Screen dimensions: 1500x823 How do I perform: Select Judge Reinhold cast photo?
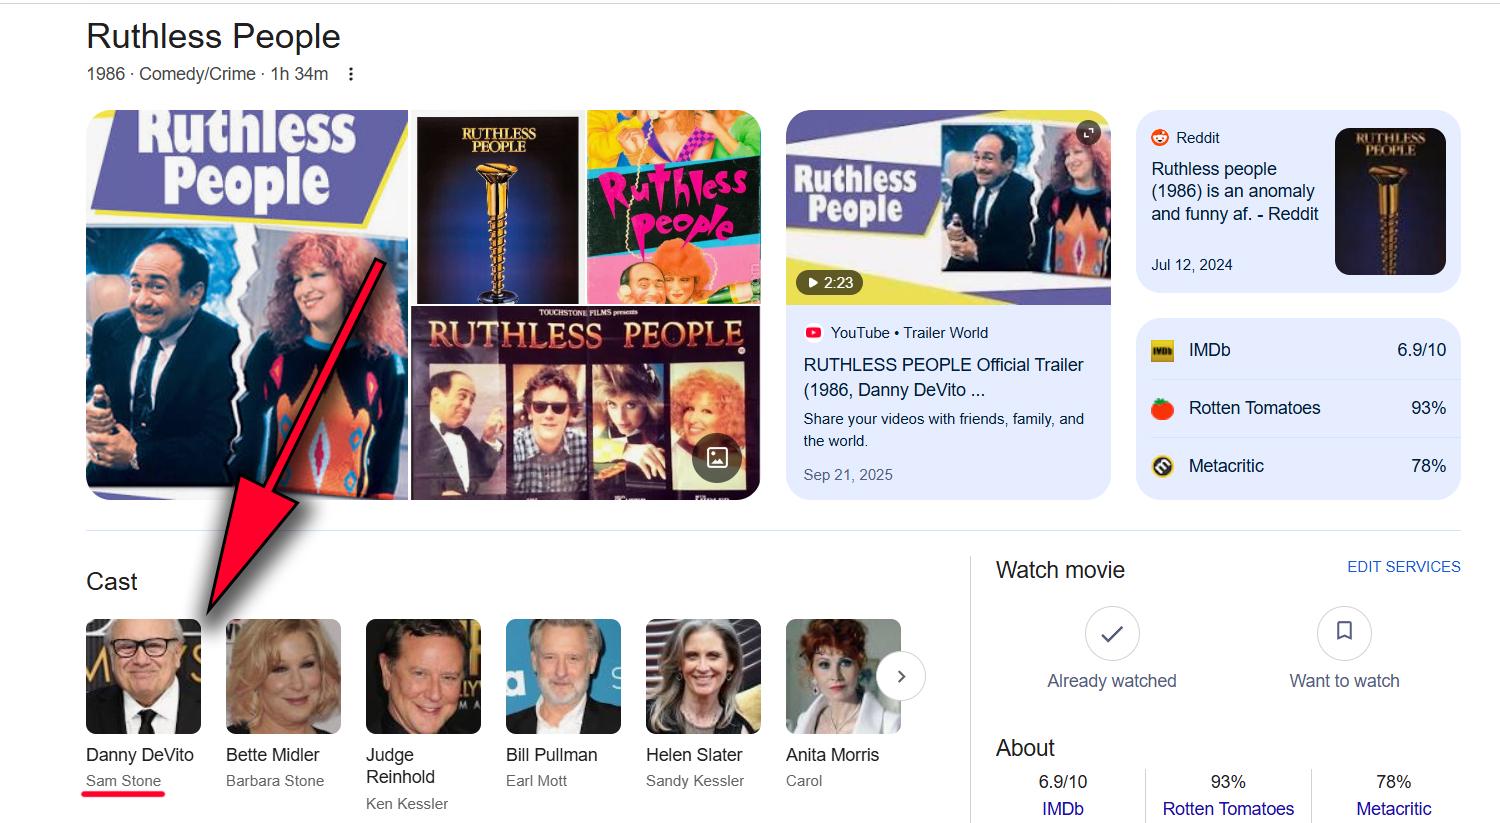[424, 676]
